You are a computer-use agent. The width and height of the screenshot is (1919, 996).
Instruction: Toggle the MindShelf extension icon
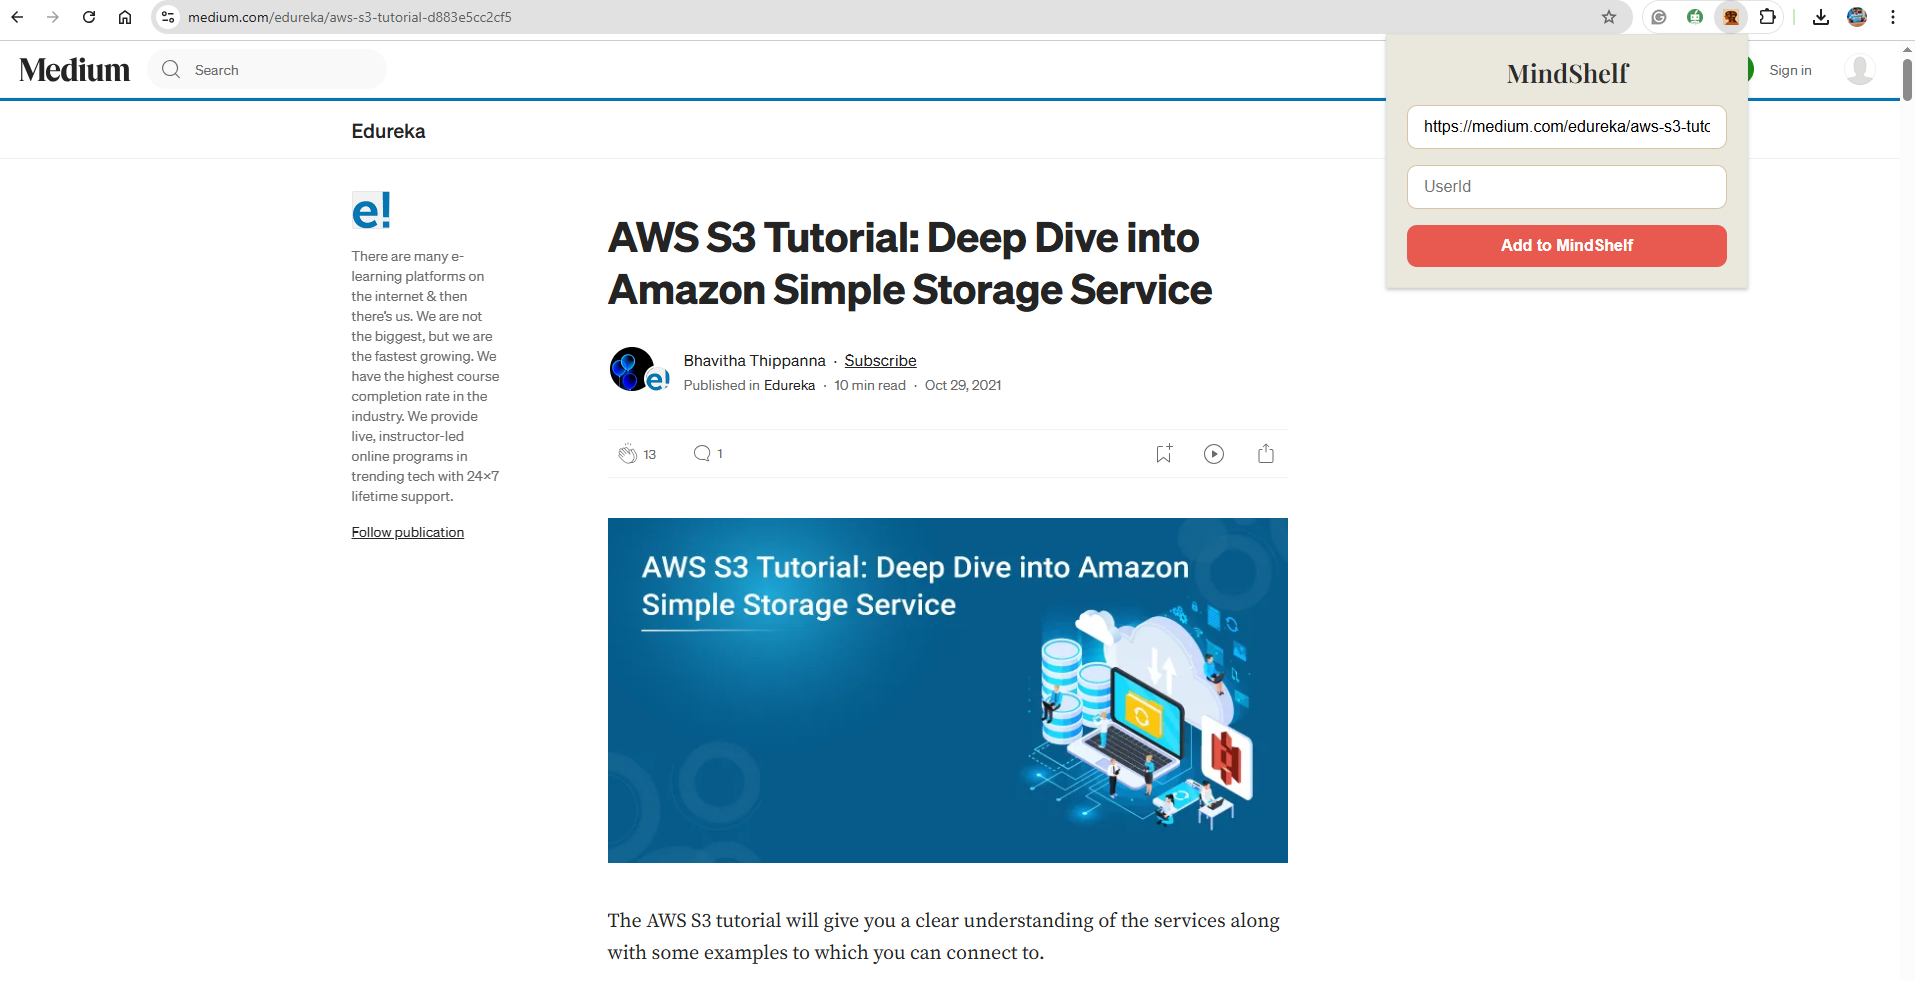(1731, 17)
